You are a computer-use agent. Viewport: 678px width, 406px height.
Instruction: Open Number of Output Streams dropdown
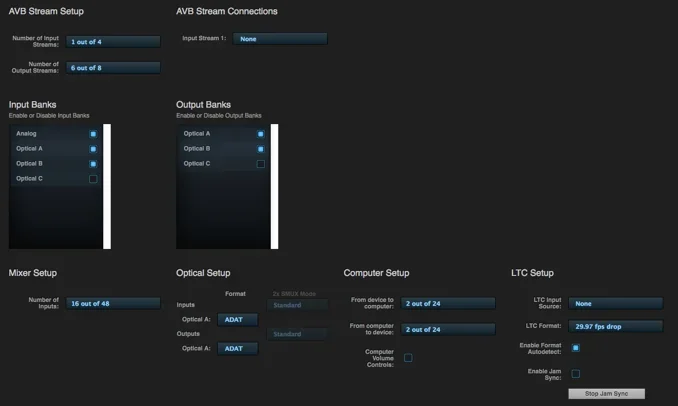113,68
